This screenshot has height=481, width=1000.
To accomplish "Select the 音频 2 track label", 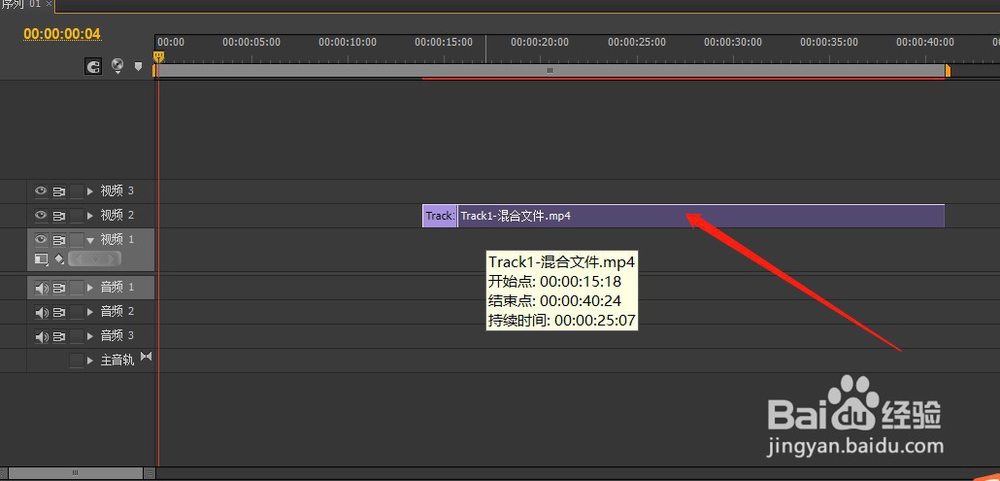I will (117, 312).
